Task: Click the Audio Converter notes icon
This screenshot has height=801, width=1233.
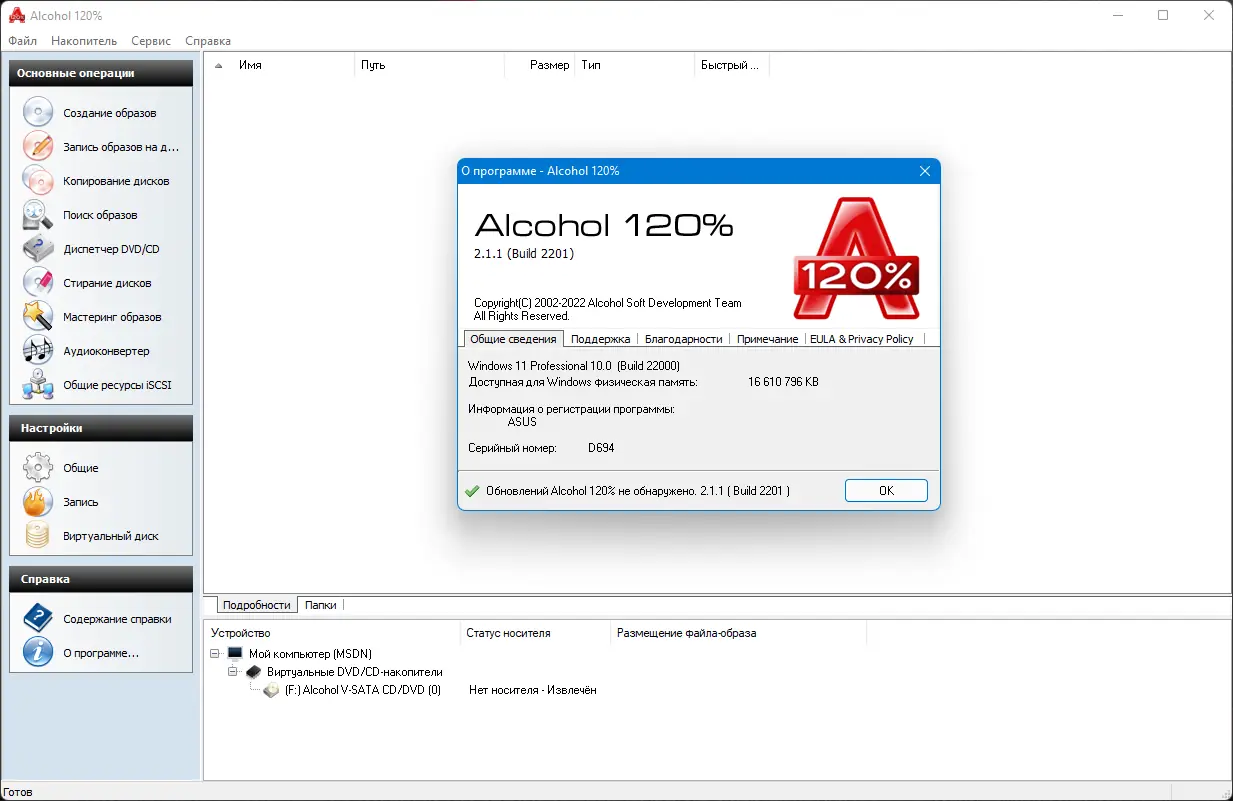Action: tap(37, 351)
